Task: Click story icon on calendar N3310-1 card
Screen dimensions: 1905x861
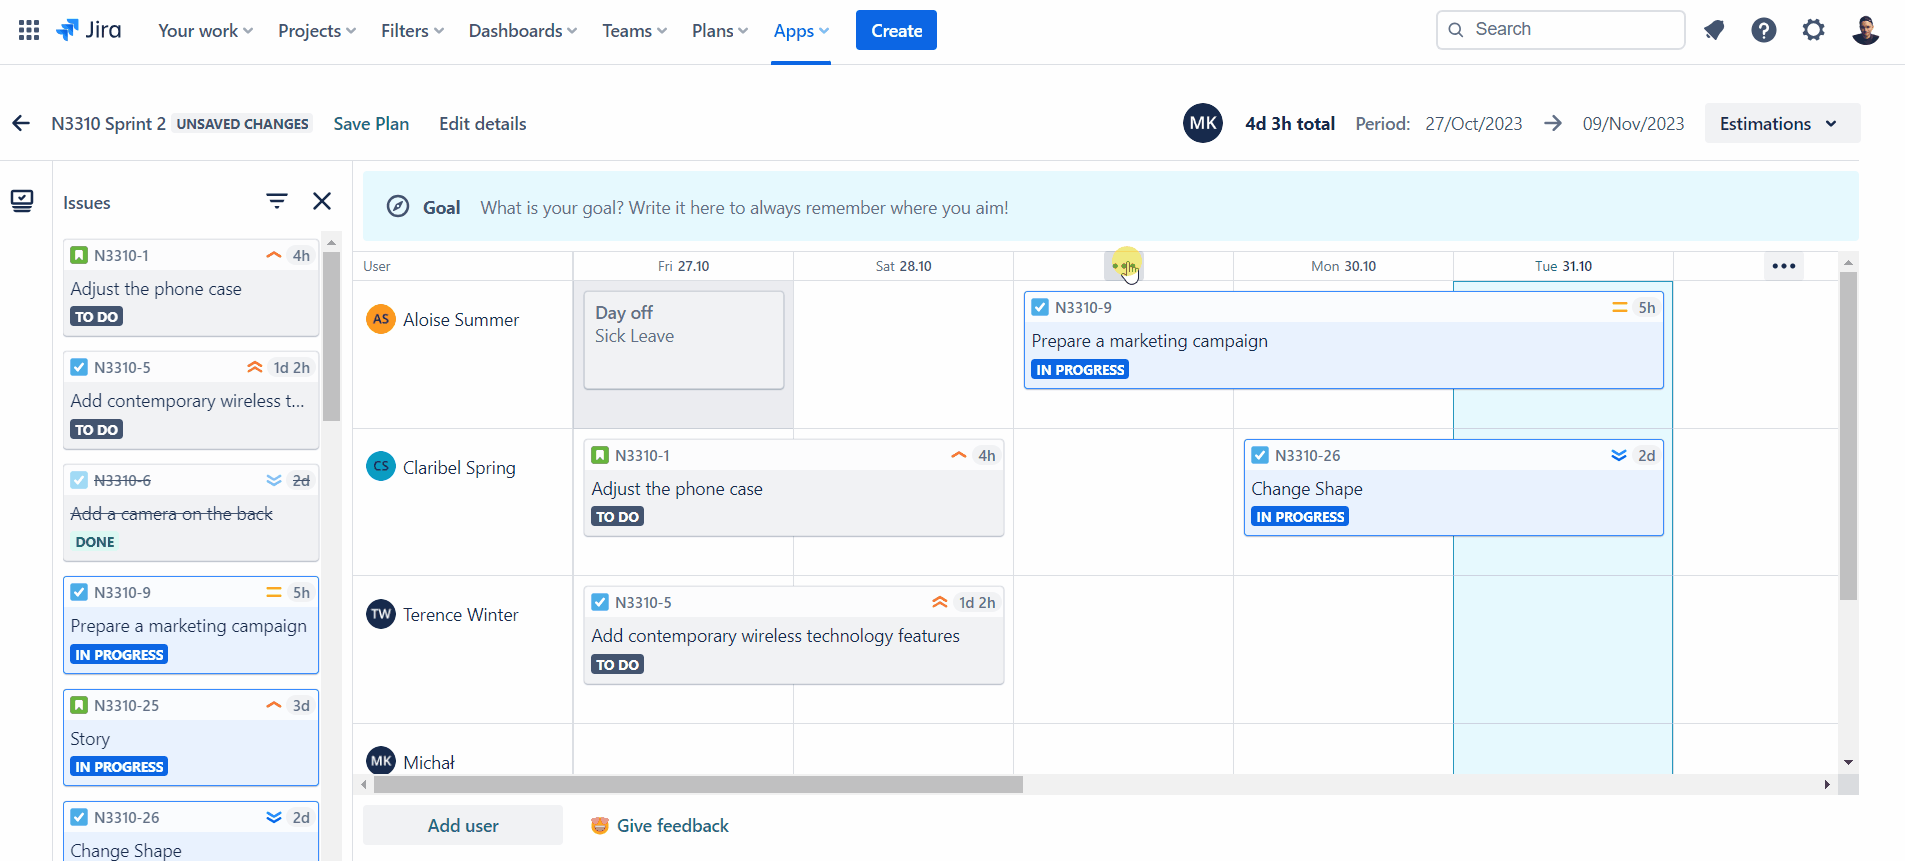Action: tap(600, 455)
